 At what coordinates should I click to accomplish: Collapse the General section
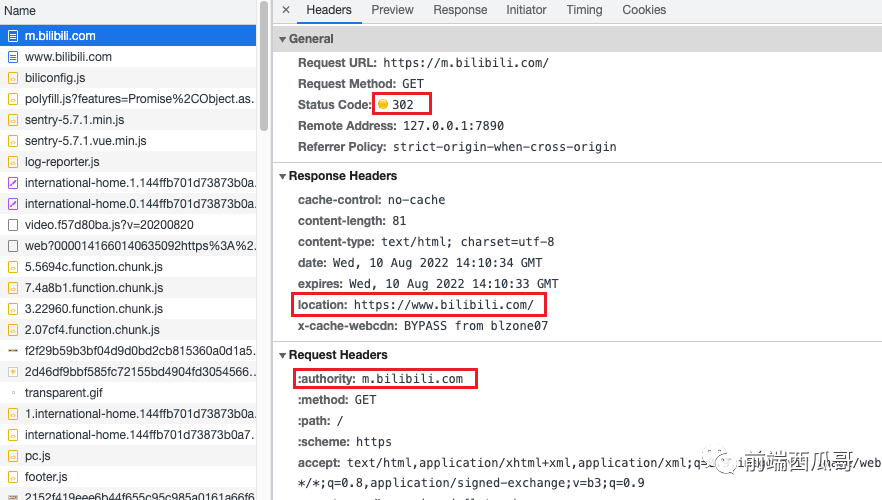[282, 39]
